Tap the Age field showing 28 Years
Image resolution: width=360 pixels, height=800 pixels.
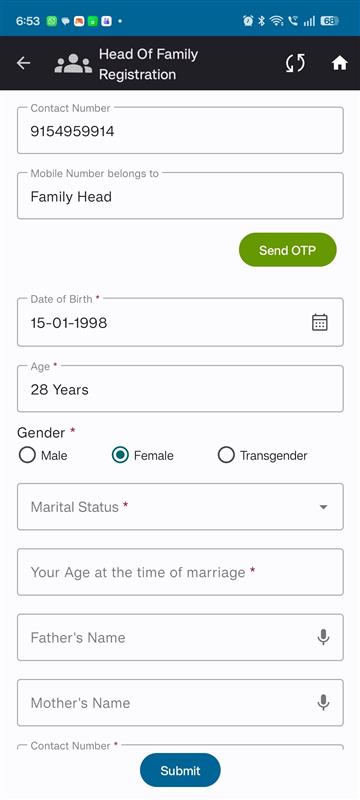coord(180,389)
